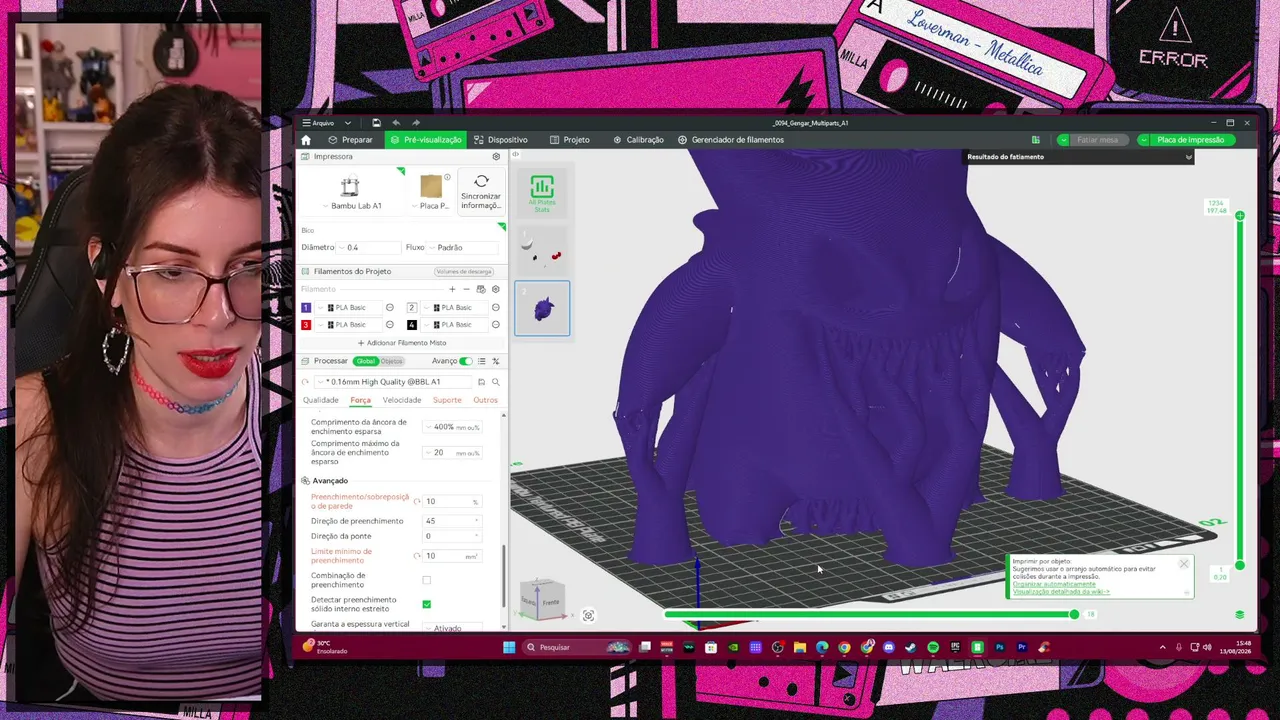Click the plate type info icon
This screenshot has height=720, width=1280.
click(x=447, y=178)
